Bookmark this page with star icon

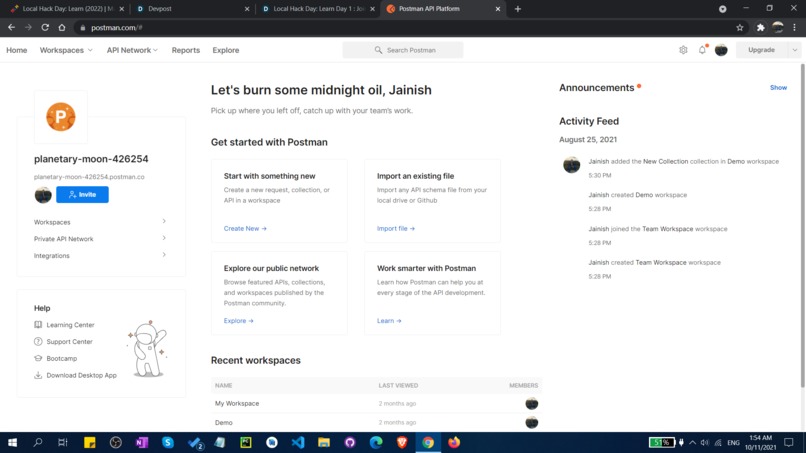click(x=740, y=28)
